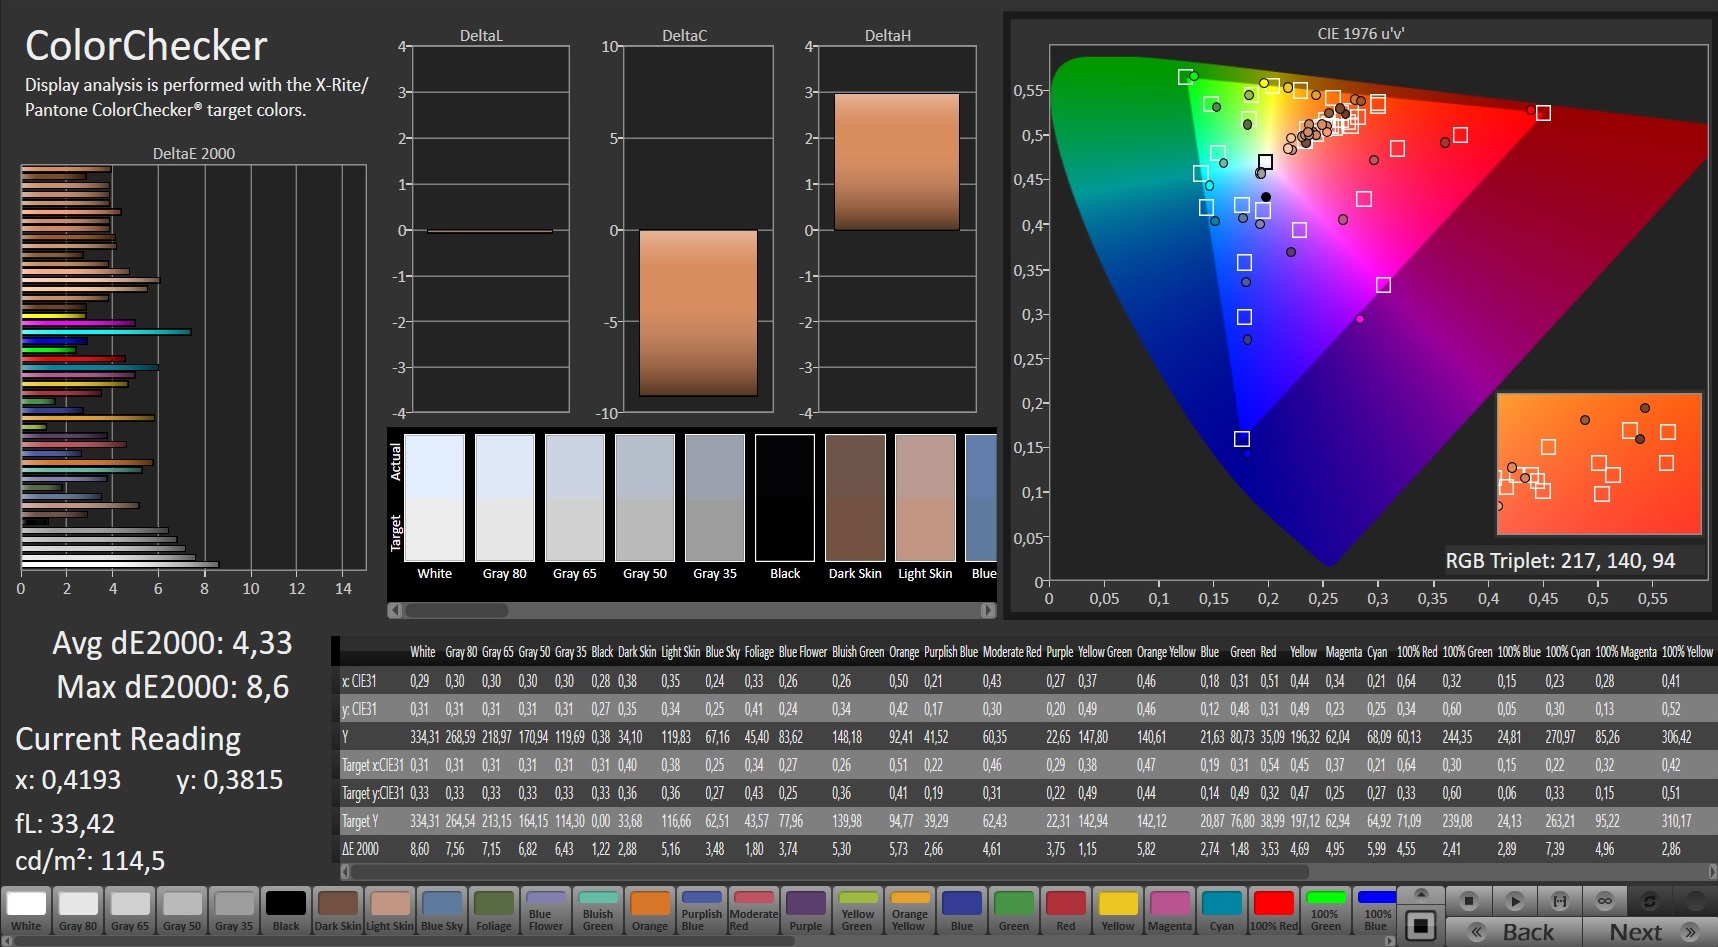
Task: Toggle the continuous infinity read icon
Action: pyautogui.click(x=1604, y=901)
